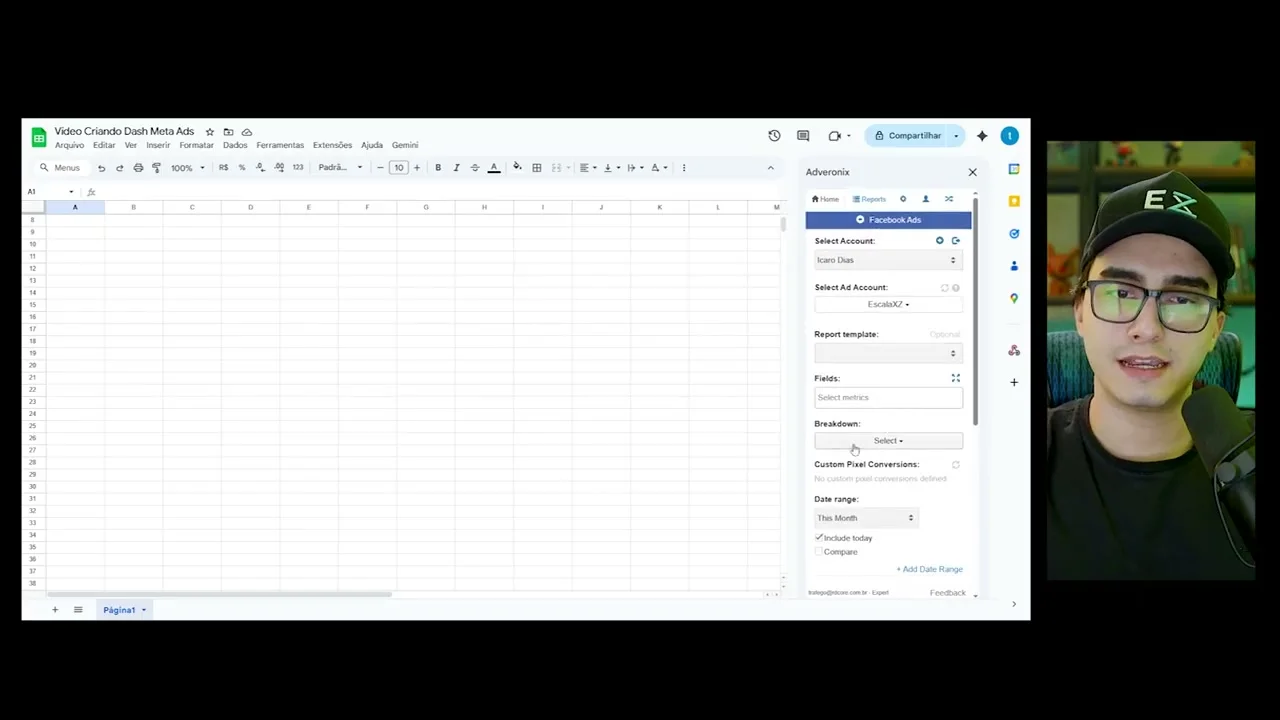Increase font size with plus button

(x=417, y=168)
